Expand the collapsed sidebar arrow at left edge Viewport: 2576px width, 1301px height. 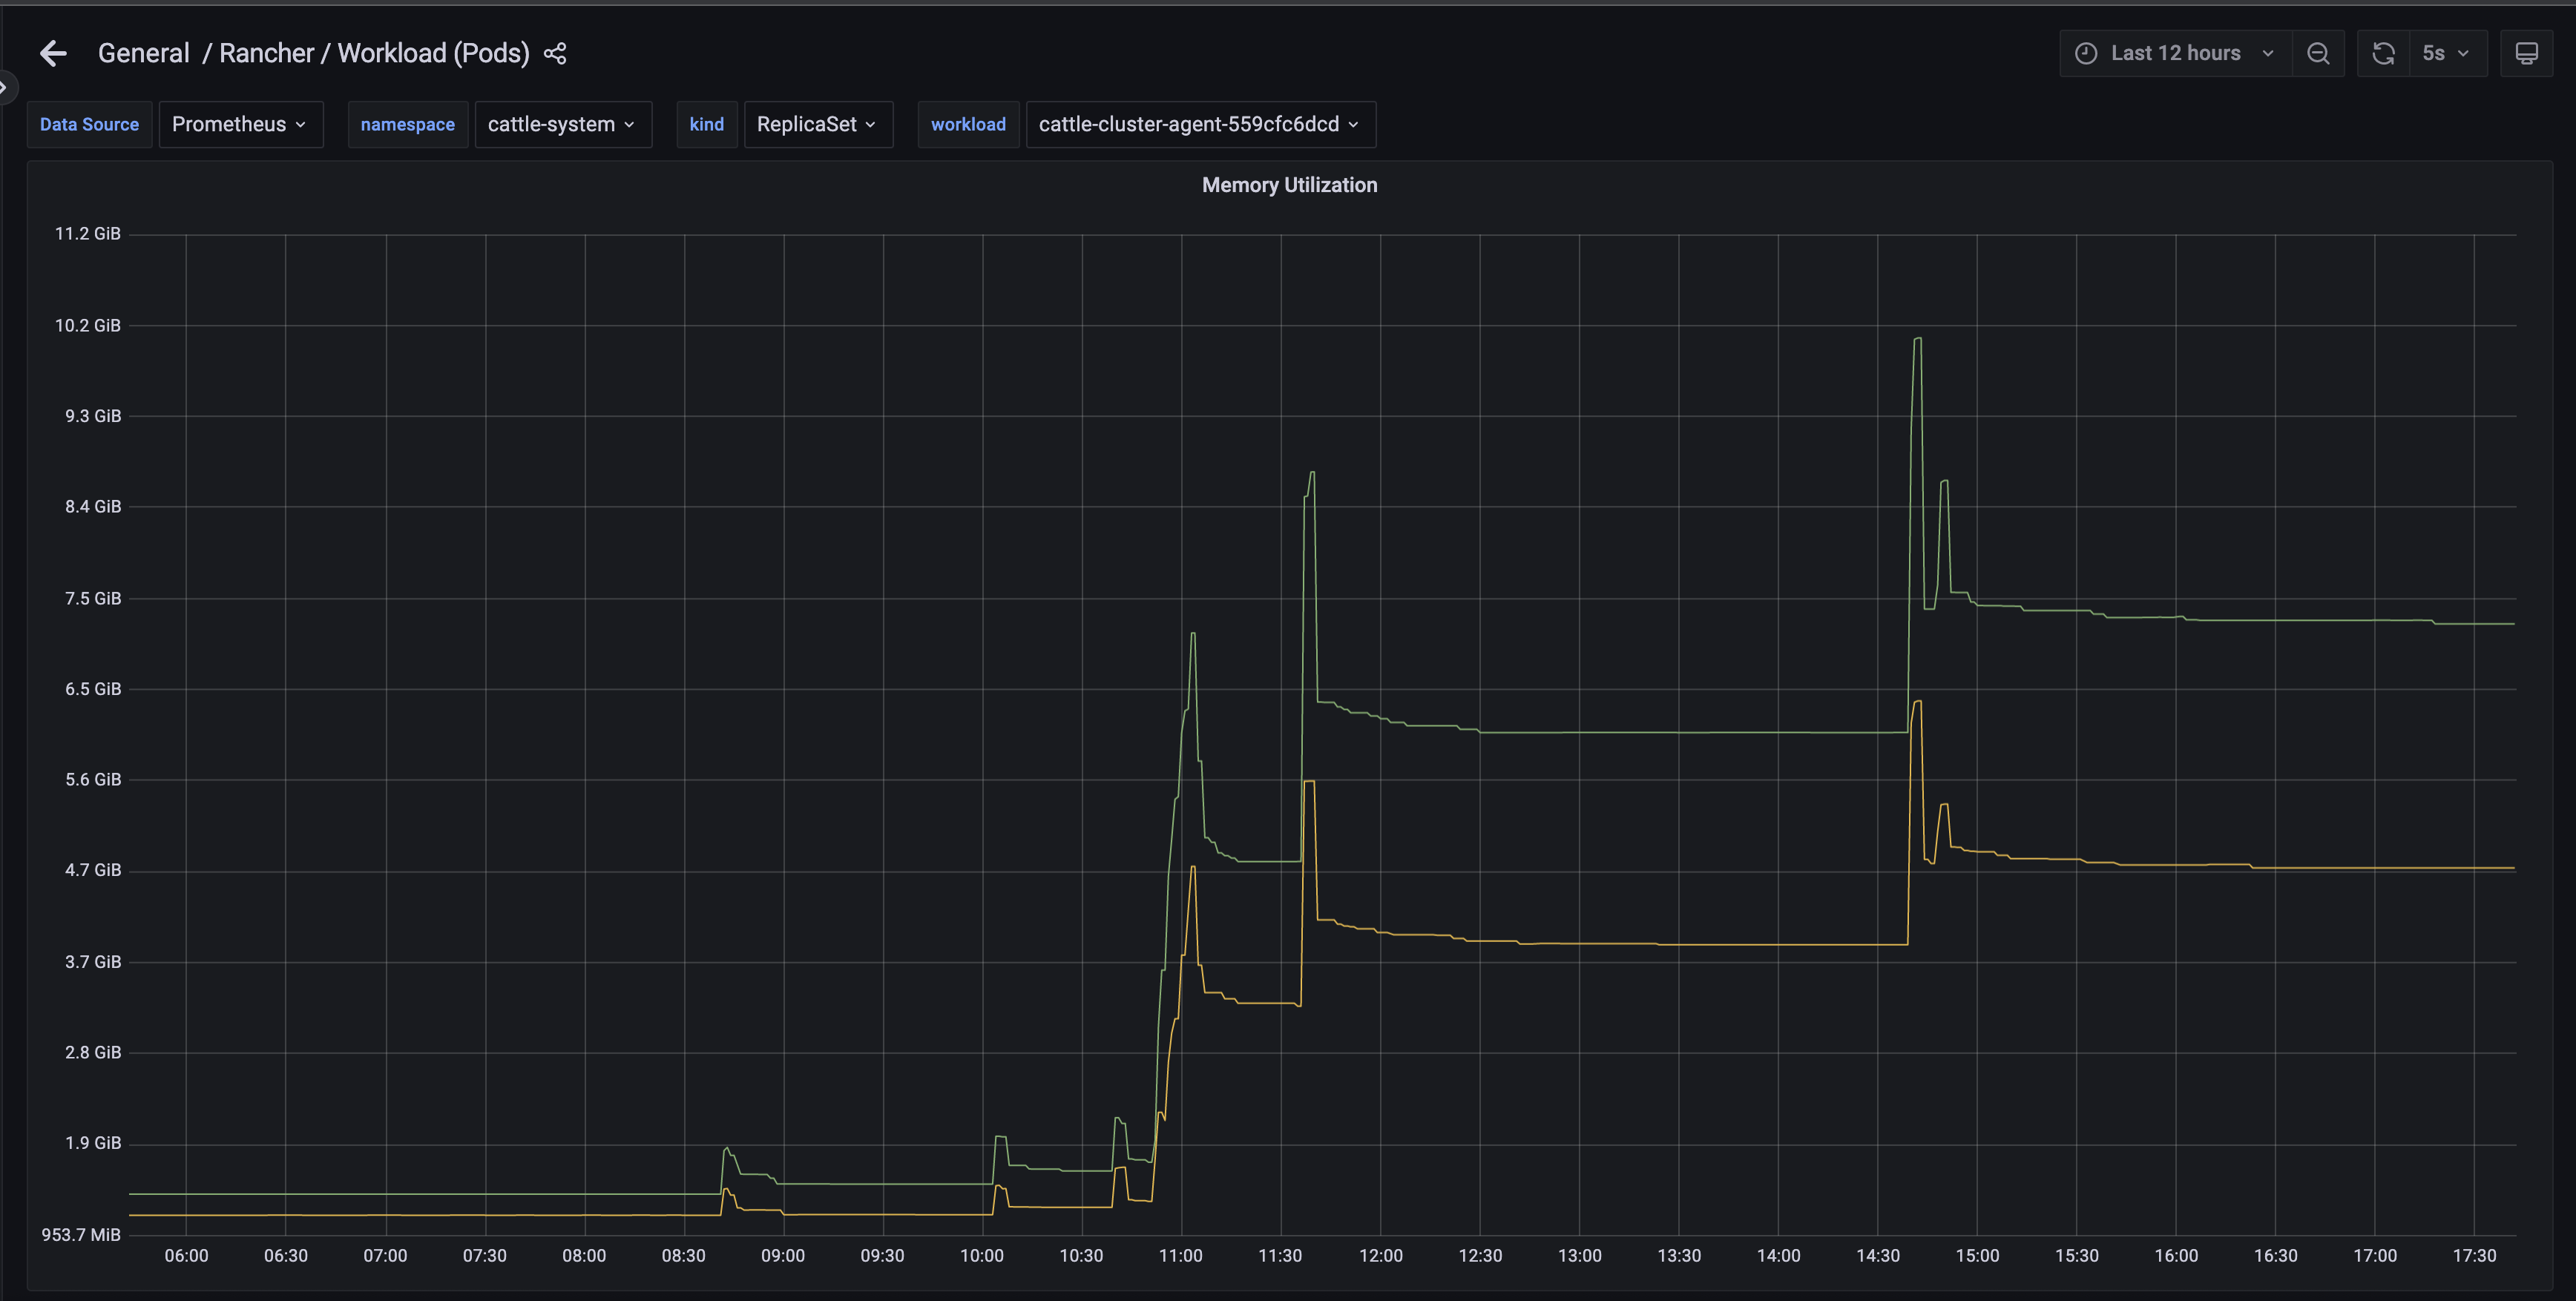pyautogui.click(x=5, y=88)
